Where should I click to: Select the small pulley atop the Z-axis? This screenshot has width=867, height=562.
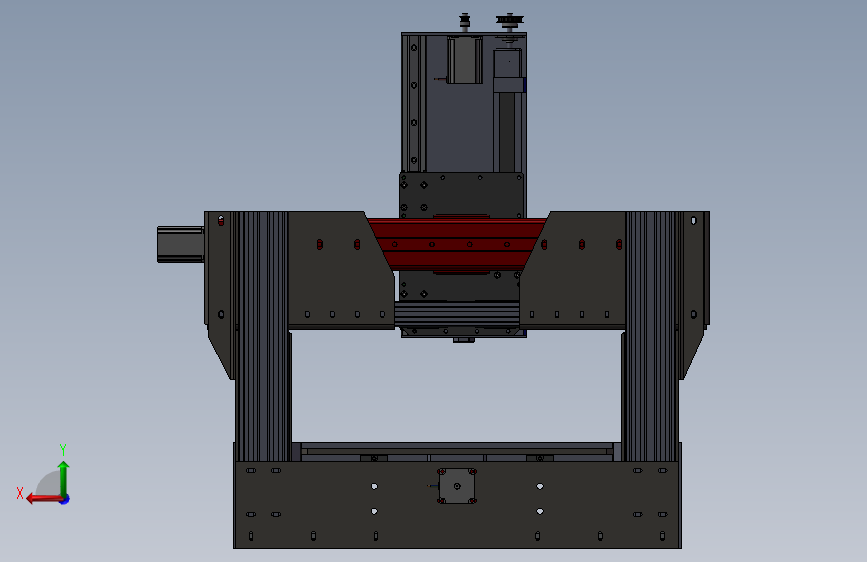point(465,21)
